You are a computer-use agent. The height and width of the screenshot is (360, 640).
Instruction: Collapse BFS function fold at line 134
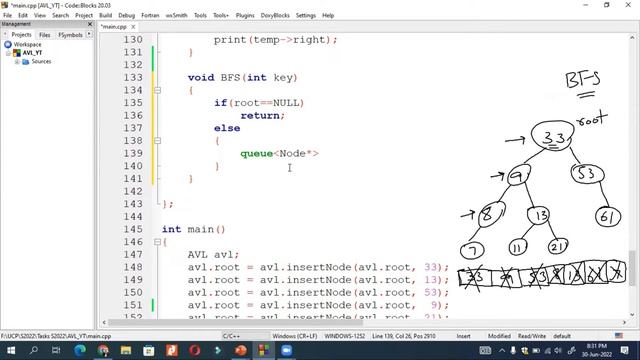click(x=158, y=90)
